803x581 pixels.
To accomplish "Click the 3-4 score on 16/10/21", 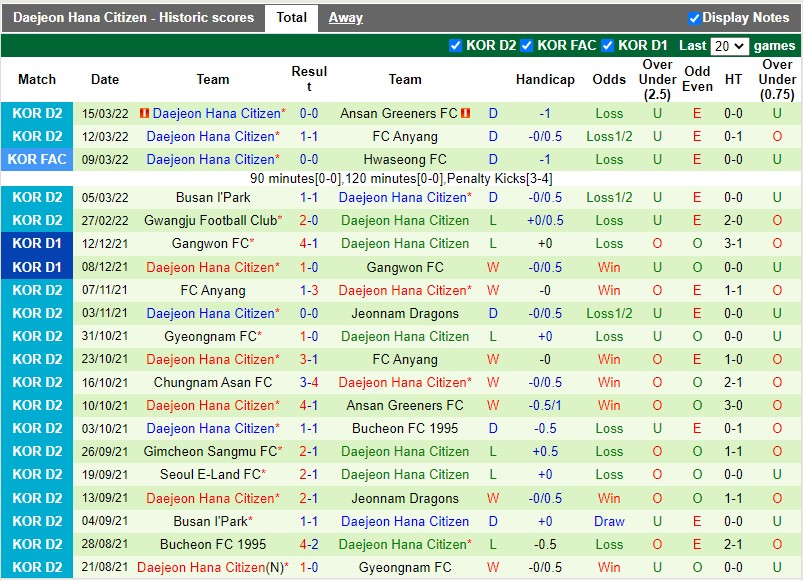I will click(309, 382).
